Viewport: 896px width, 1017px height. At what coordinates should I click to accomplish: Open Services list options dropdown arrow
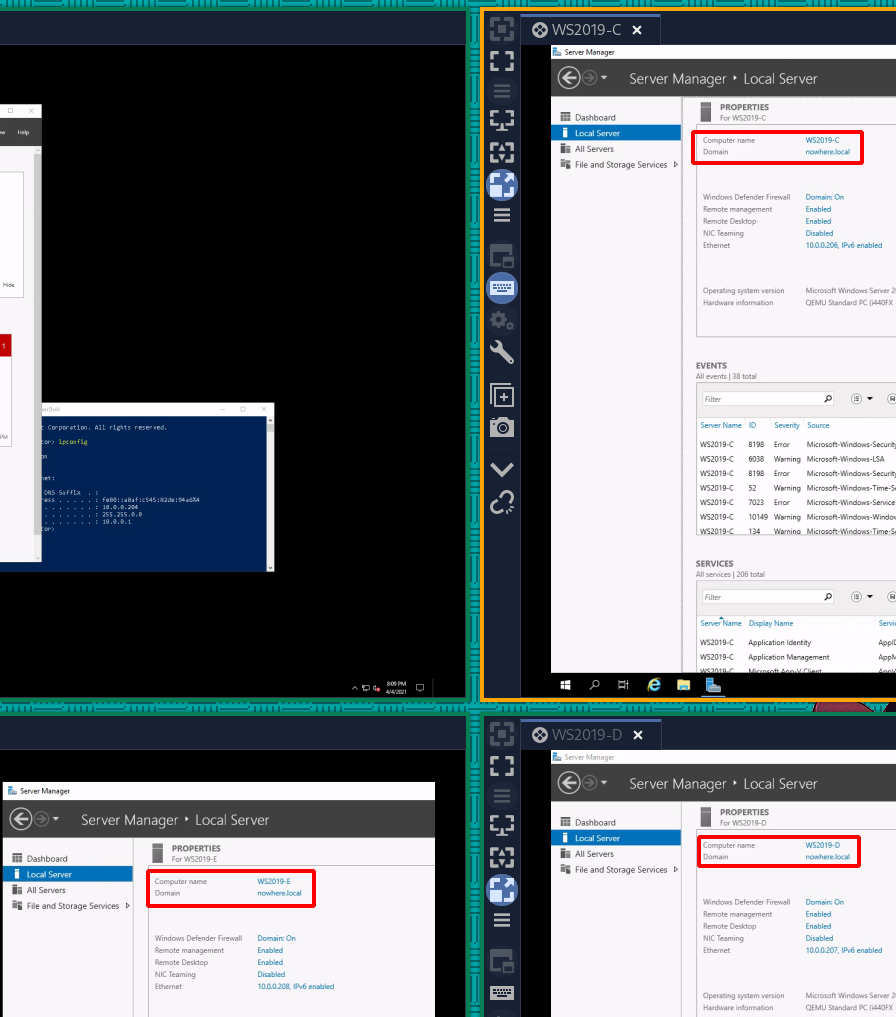(x=870, y=597)
